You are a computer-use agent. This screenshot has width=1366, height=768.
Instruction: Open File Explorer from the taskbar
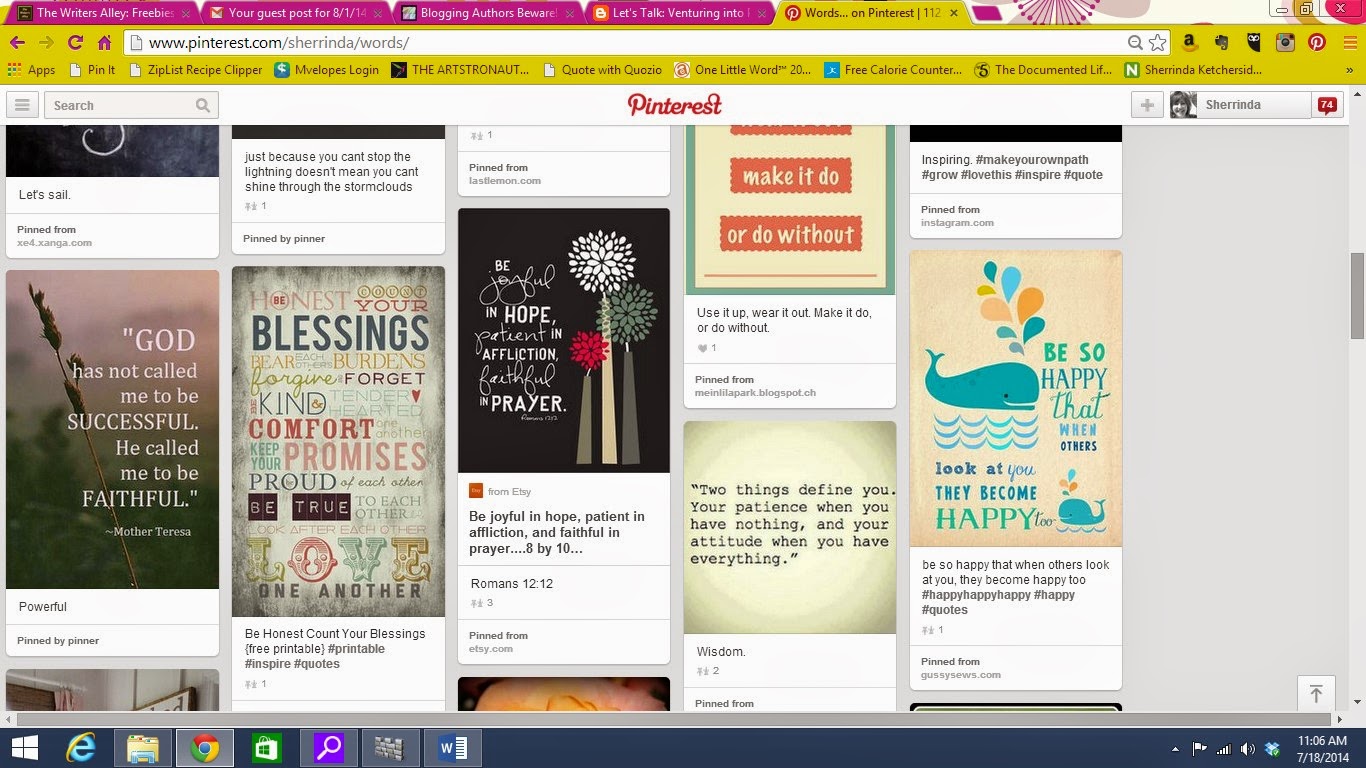[x=143, y=748]
